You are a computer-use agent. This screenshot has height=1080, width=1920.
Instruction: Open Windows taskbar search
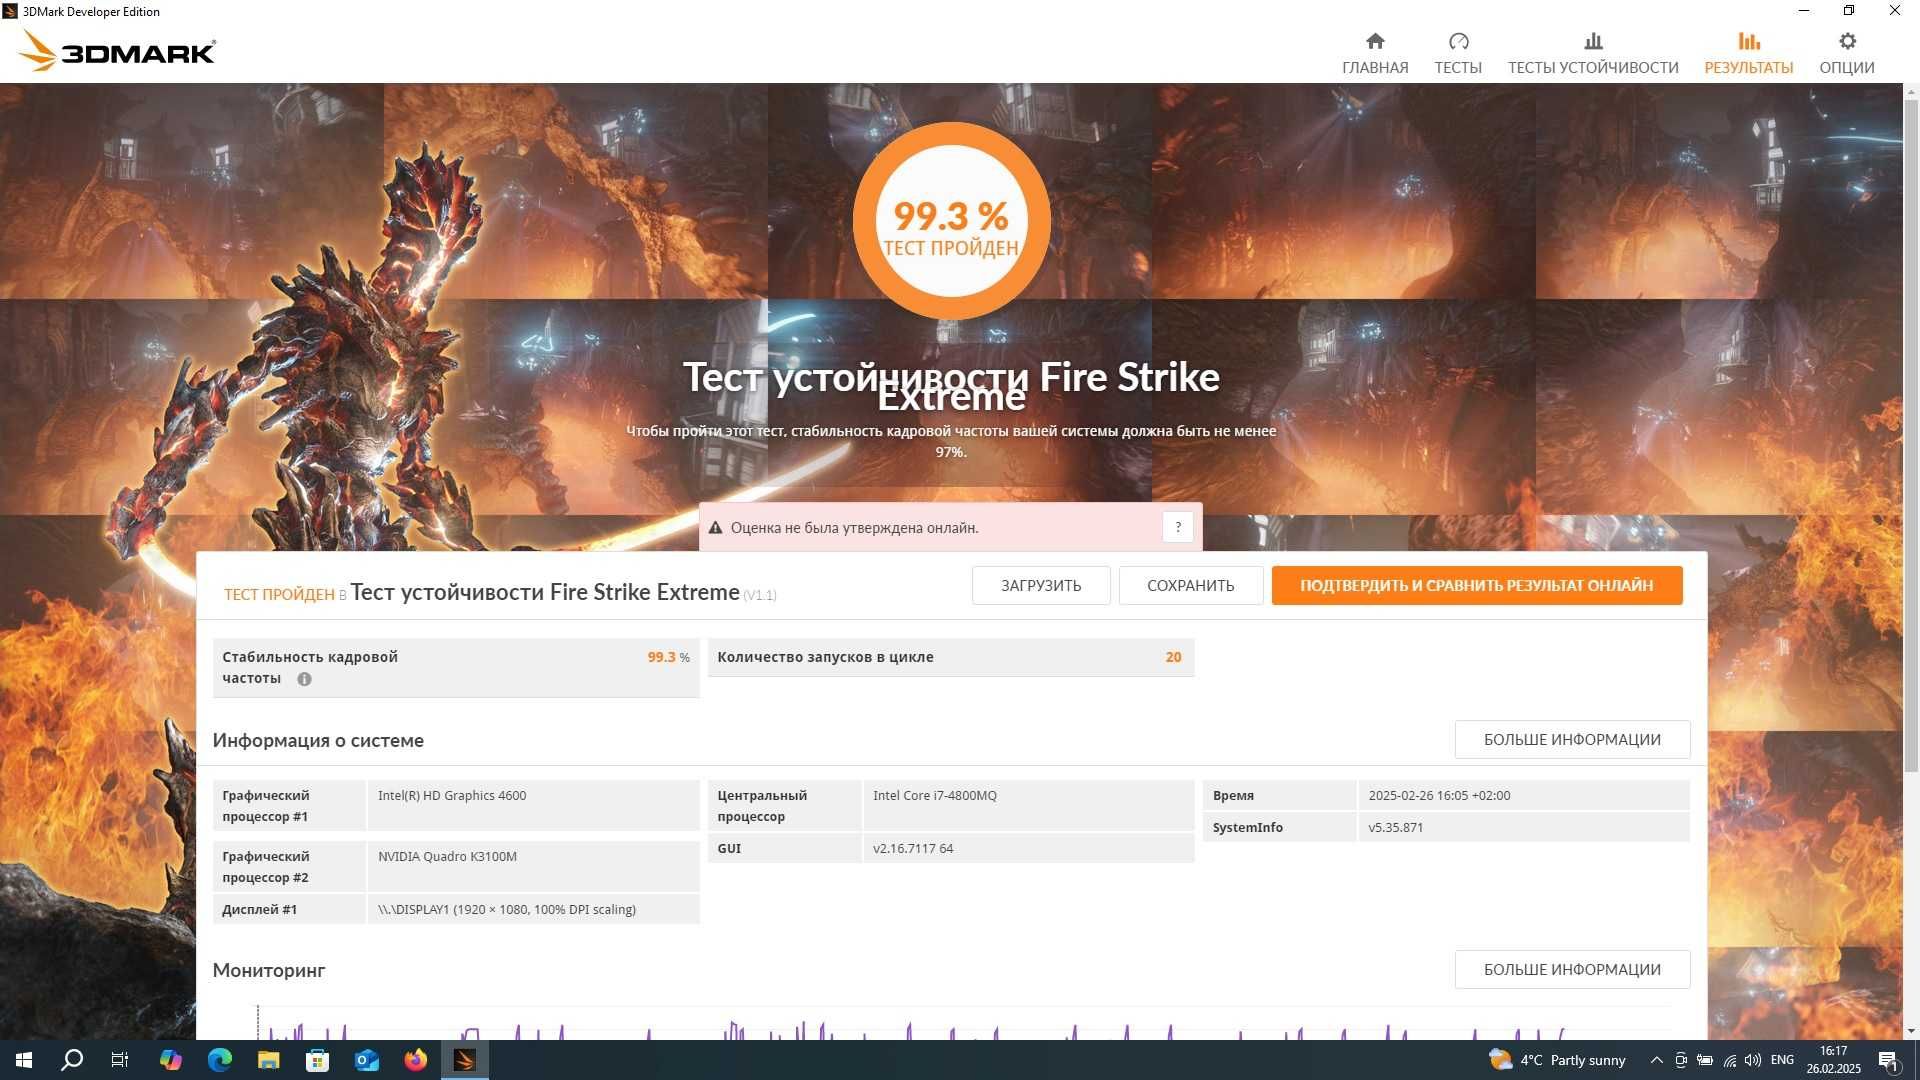pyautogui.click(x=72, y=1060)
